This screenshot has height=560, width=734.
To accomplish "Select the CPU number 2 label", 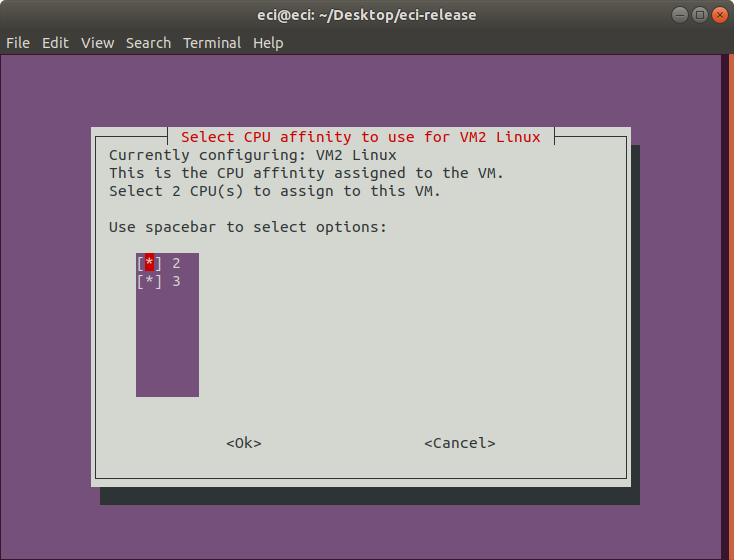I will tap(176, 263).
